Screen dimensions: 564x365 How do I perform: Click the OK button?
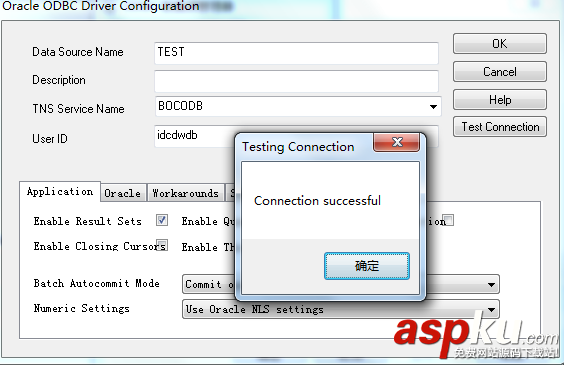500,44
